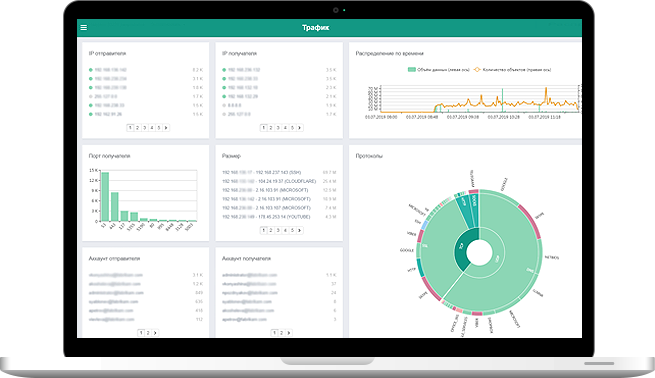The image size is (655, 378).
Task: Open page 5 of Размер list
Action: [x=292, y=230]
